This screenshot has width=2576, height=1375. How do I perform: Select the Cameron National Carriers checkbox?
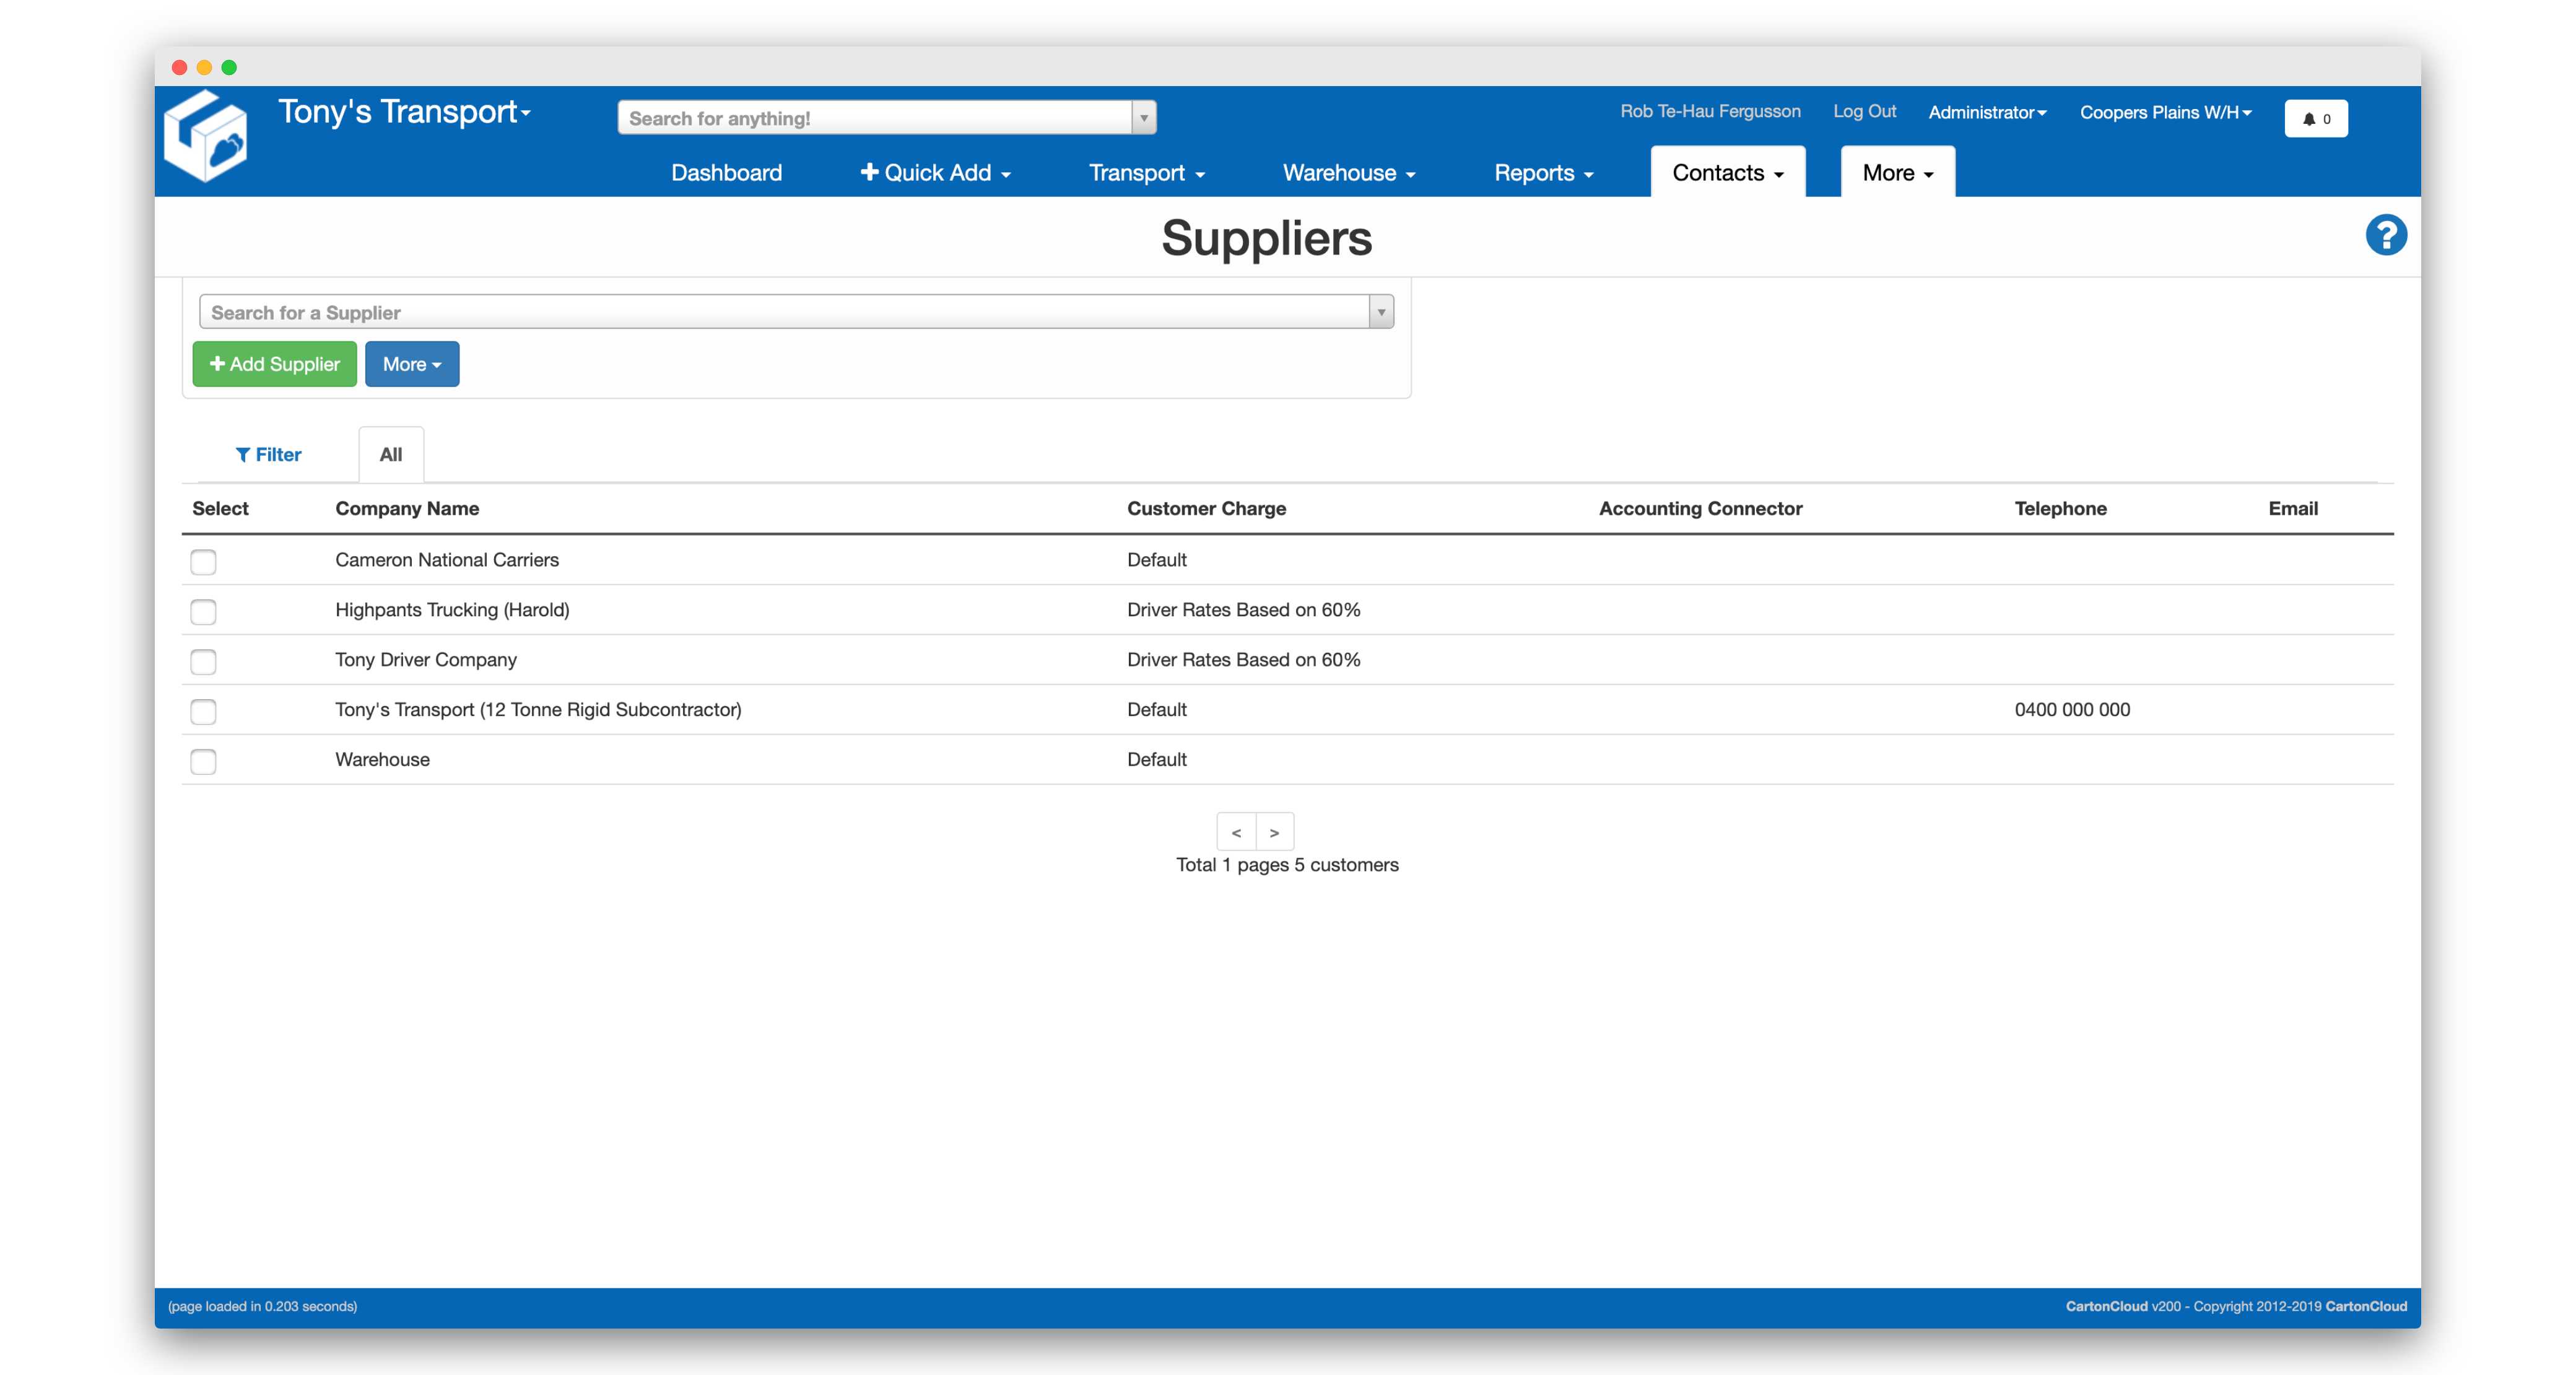point(203,562)
